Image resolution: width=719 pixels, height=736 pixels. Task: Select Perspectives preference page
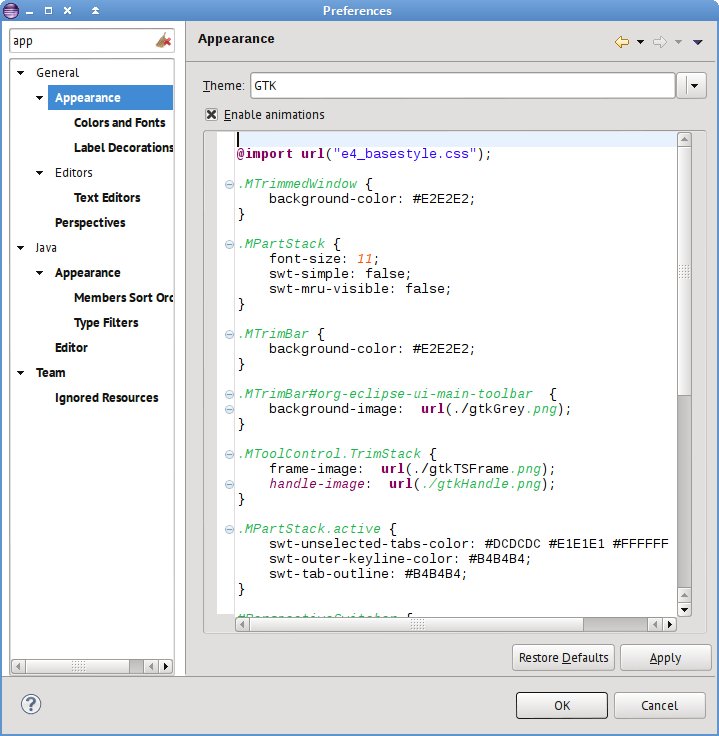(x=90, y=222)
